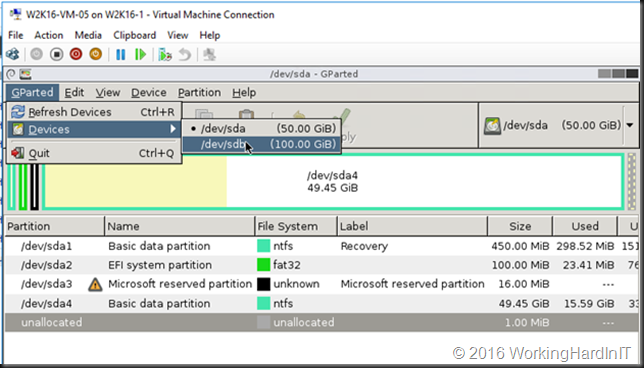This screenshot has width=644, height=368.
Task: Select the unallocated 1.00 MiB row
Action: point(322,322)
